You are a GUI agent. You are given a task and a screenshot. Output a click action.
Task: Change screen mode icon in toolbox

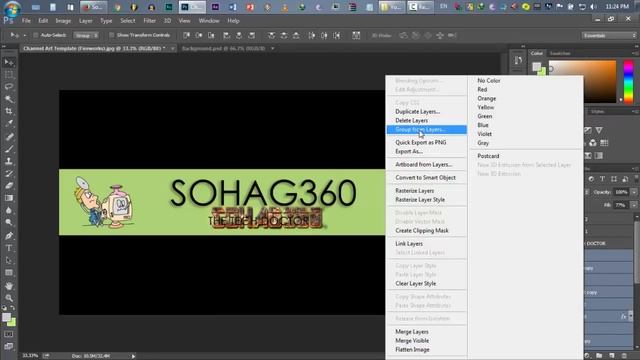click(x=9, y=347)
